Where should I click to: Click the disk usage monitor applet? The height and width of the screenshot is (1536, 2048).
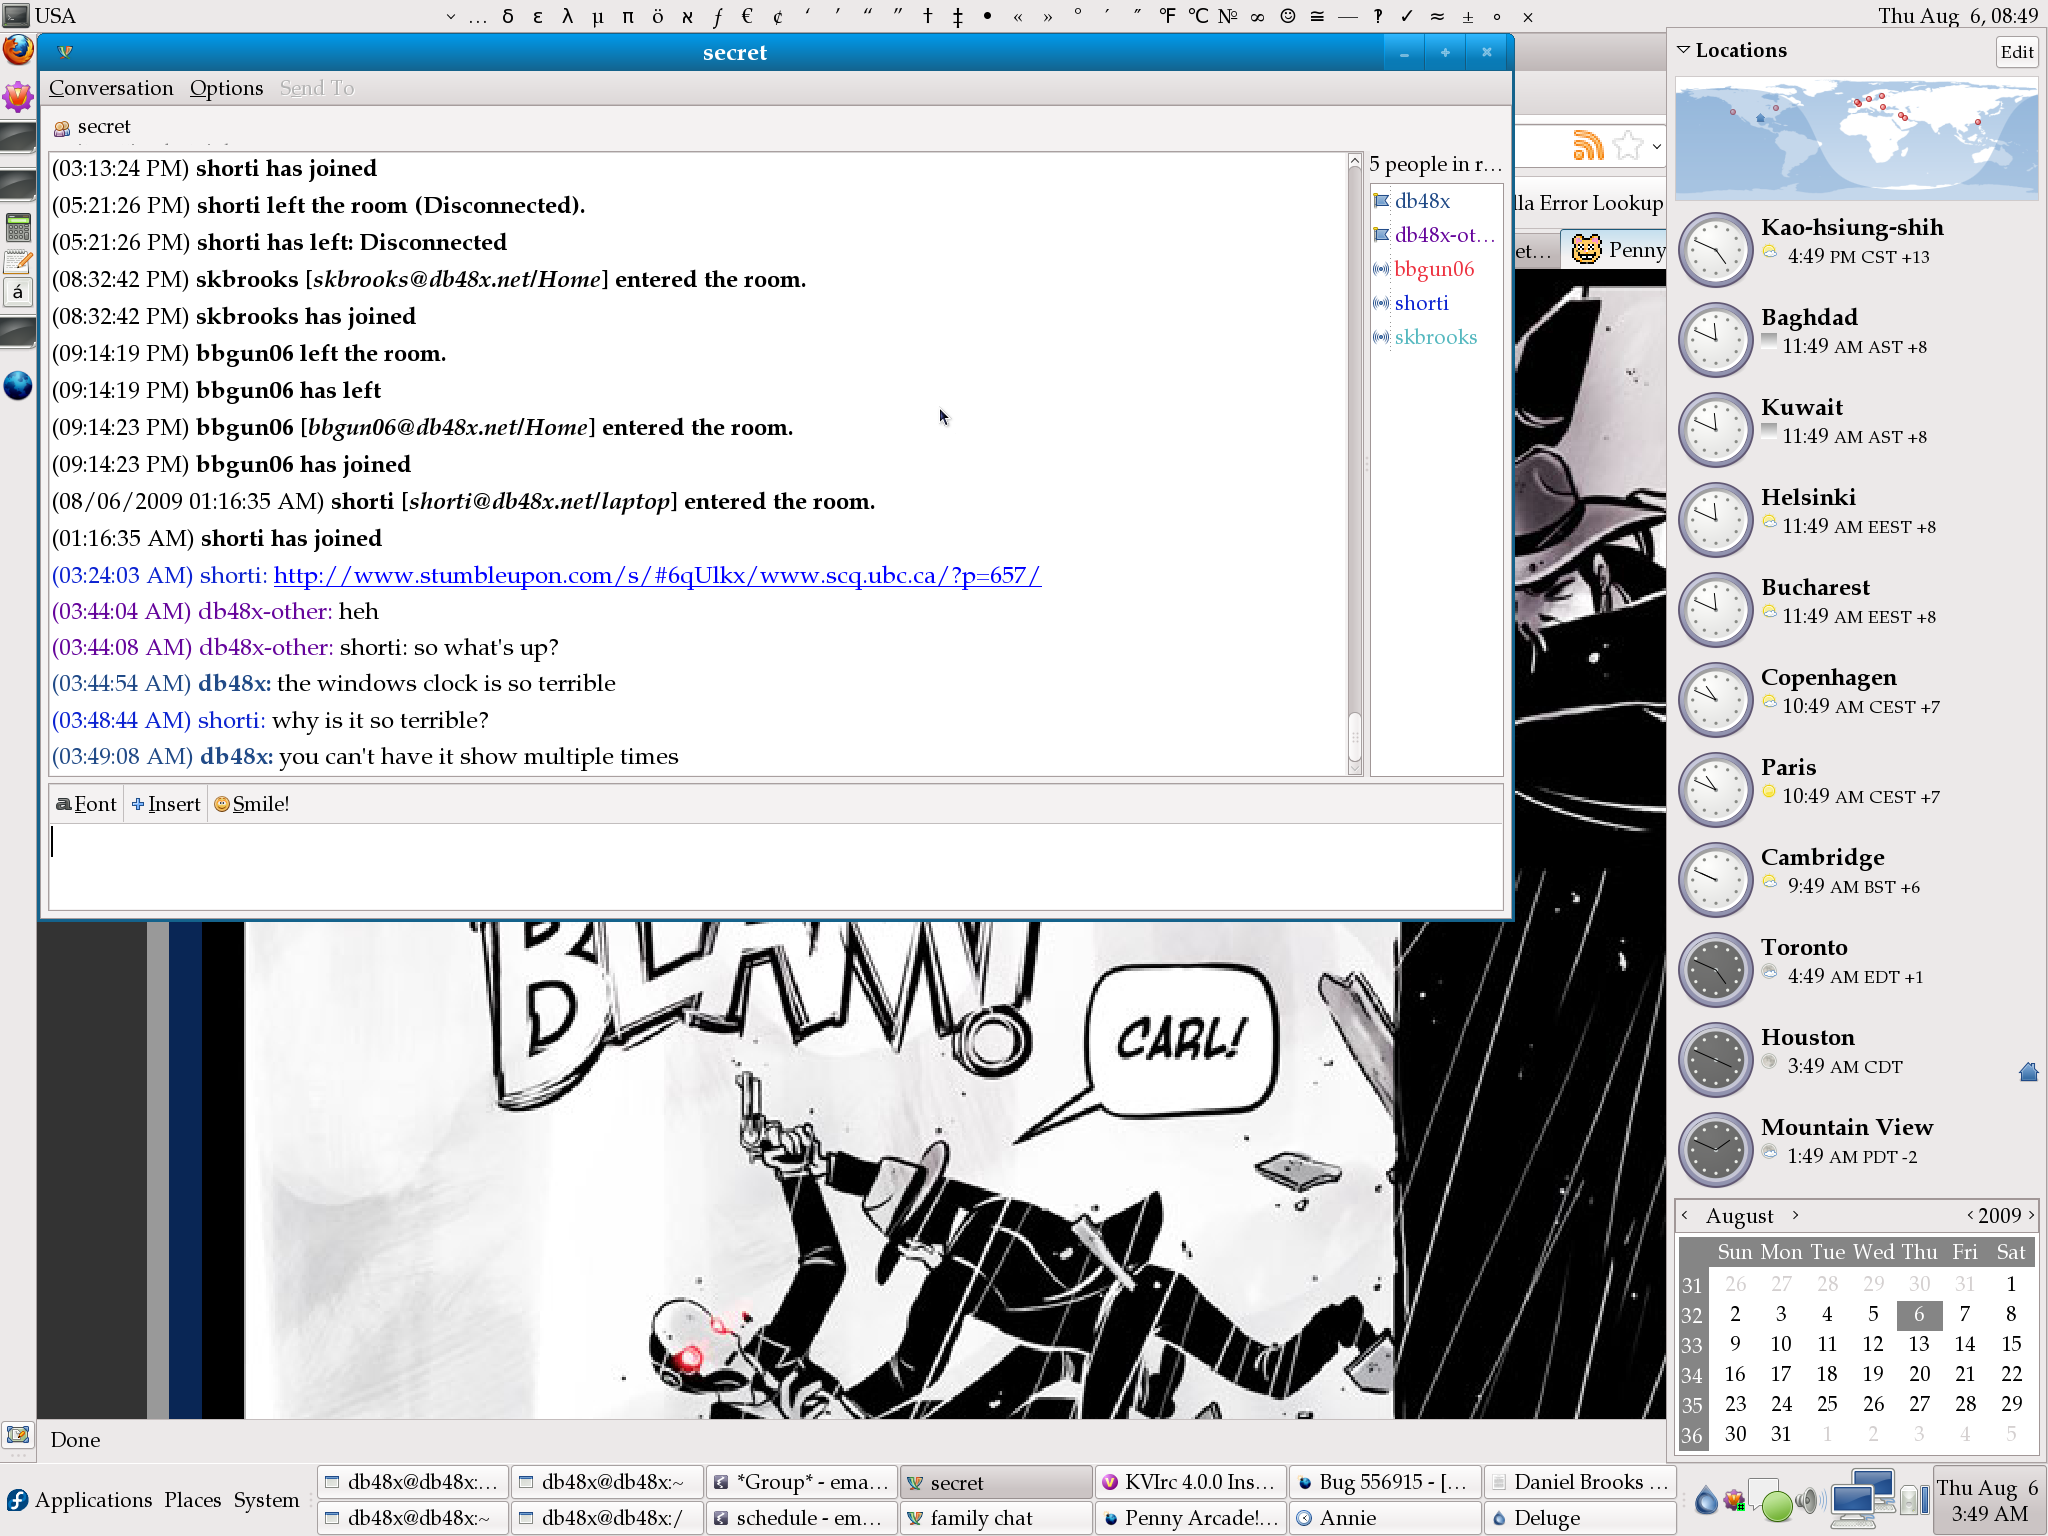pos(1914,1498)
